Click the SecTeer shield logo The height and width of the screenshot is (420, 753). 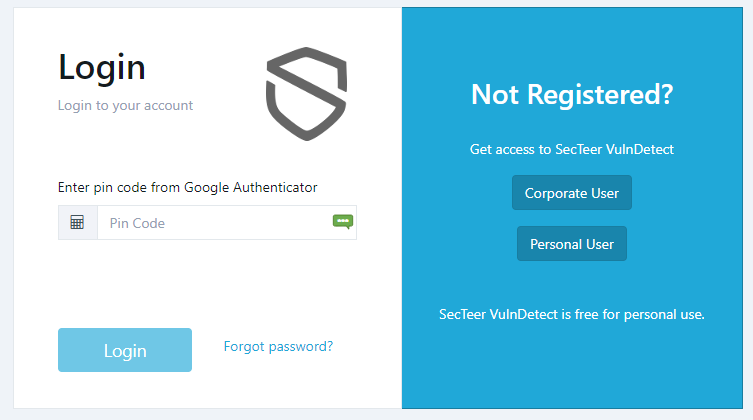click(306, 94)
